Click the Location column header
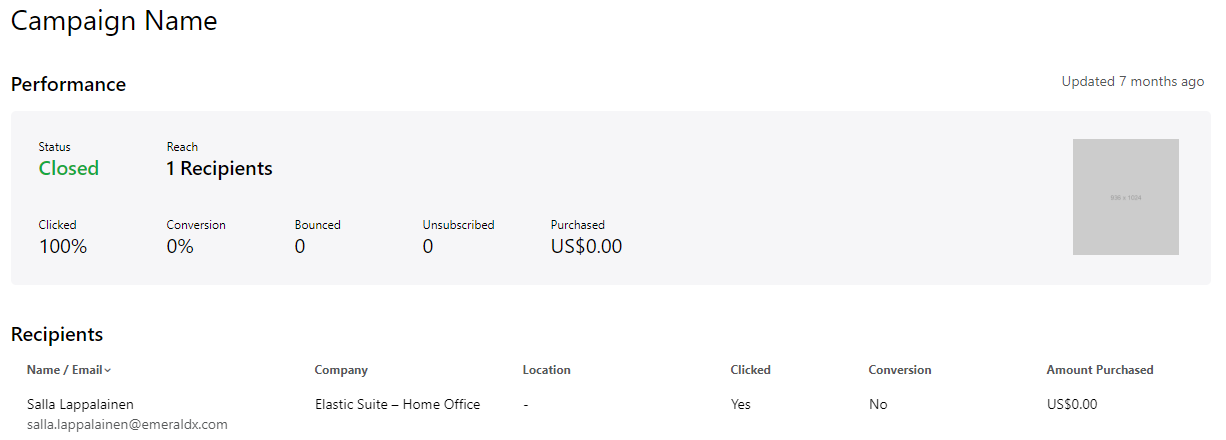This screenshot has height=440, width=1226. click(x=546, y=370)
